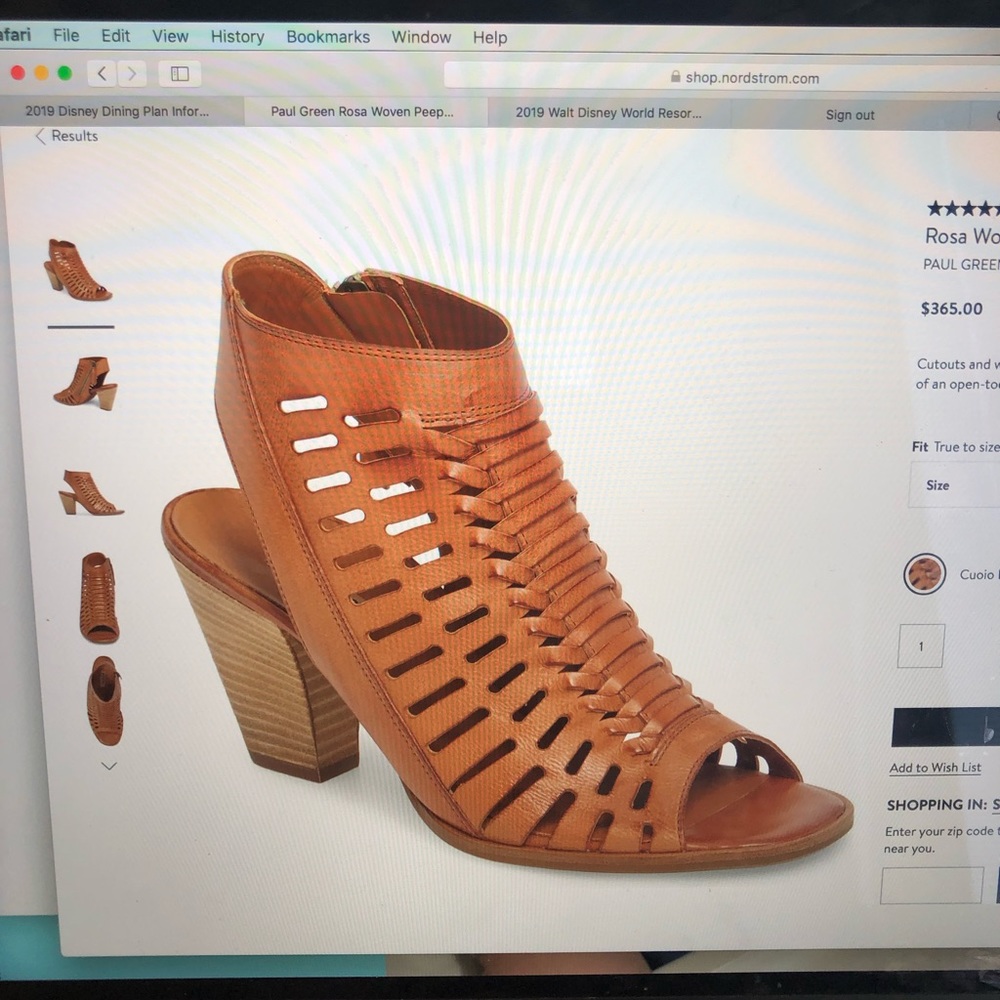Click the PAUL GREEN brand link

point(961,264)
